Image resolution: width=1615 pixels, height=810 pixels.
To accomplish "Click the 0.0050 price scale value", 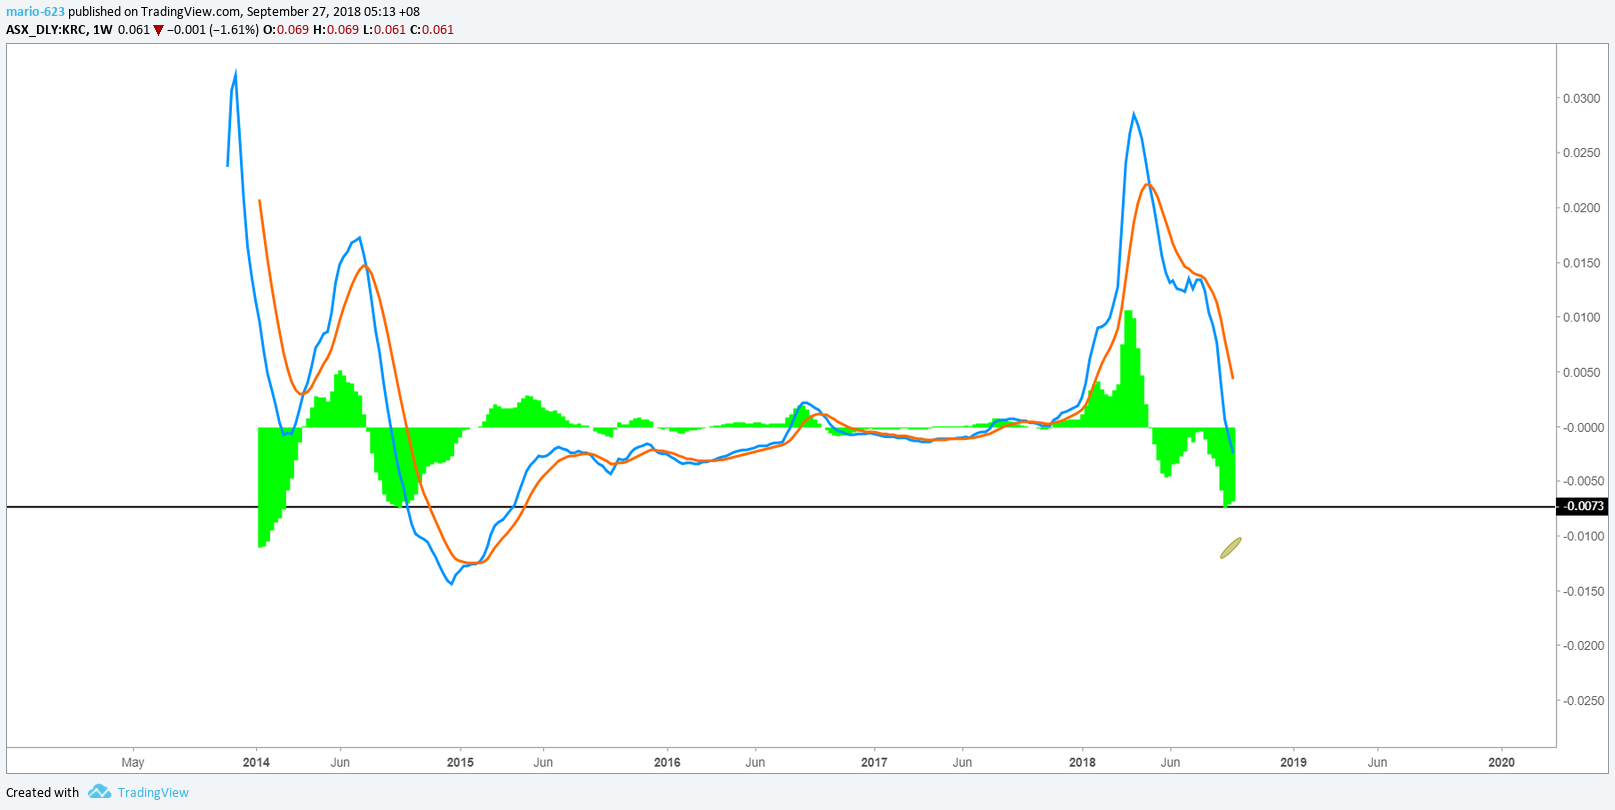I will tap(1581, 372).
